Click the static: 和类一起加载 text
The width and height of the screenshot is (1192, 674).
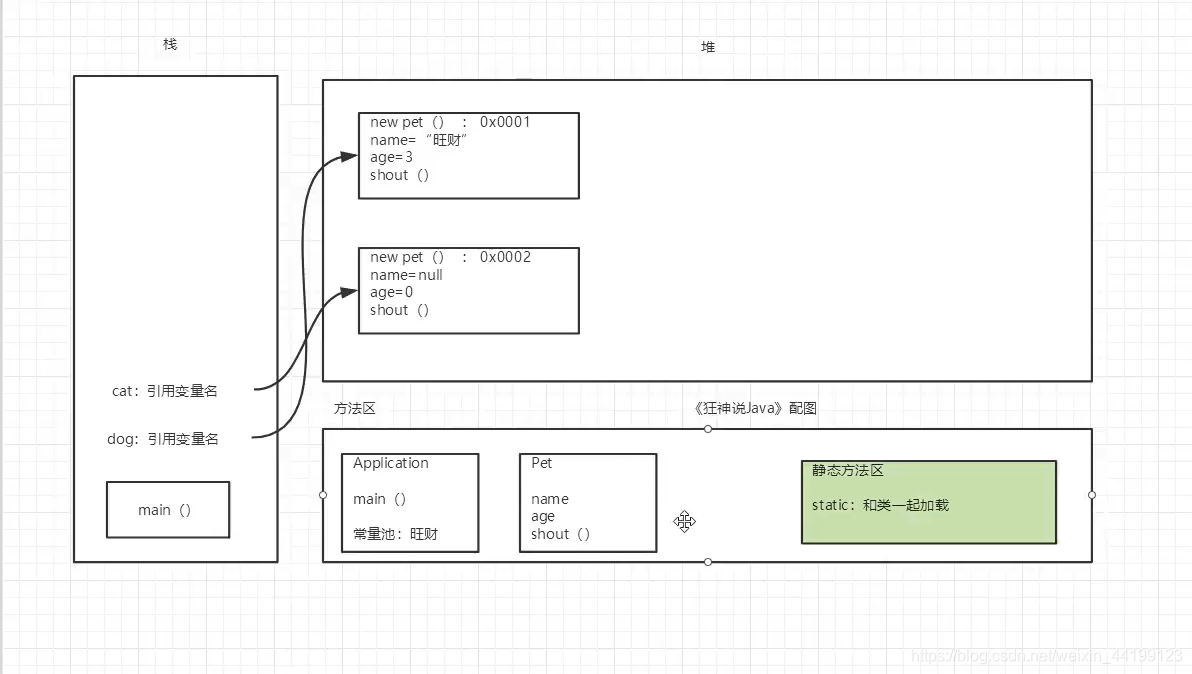tap(880, 505)
